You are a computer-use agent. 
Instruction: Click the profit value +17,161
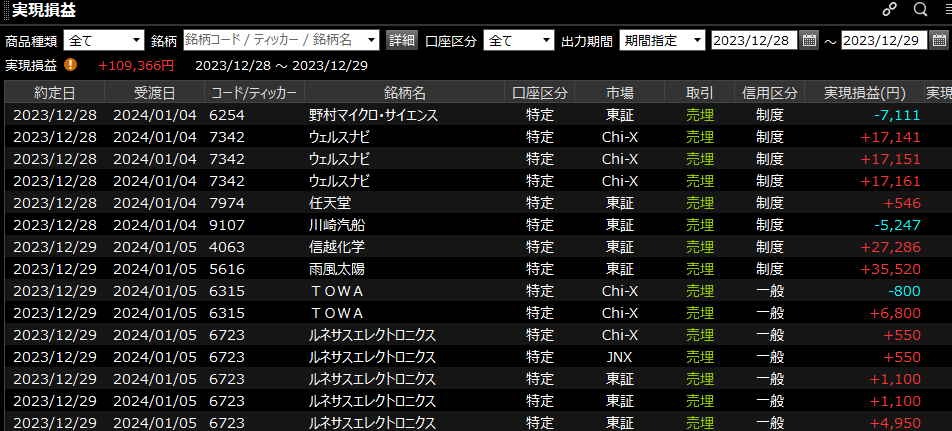(x=891, y=181)
